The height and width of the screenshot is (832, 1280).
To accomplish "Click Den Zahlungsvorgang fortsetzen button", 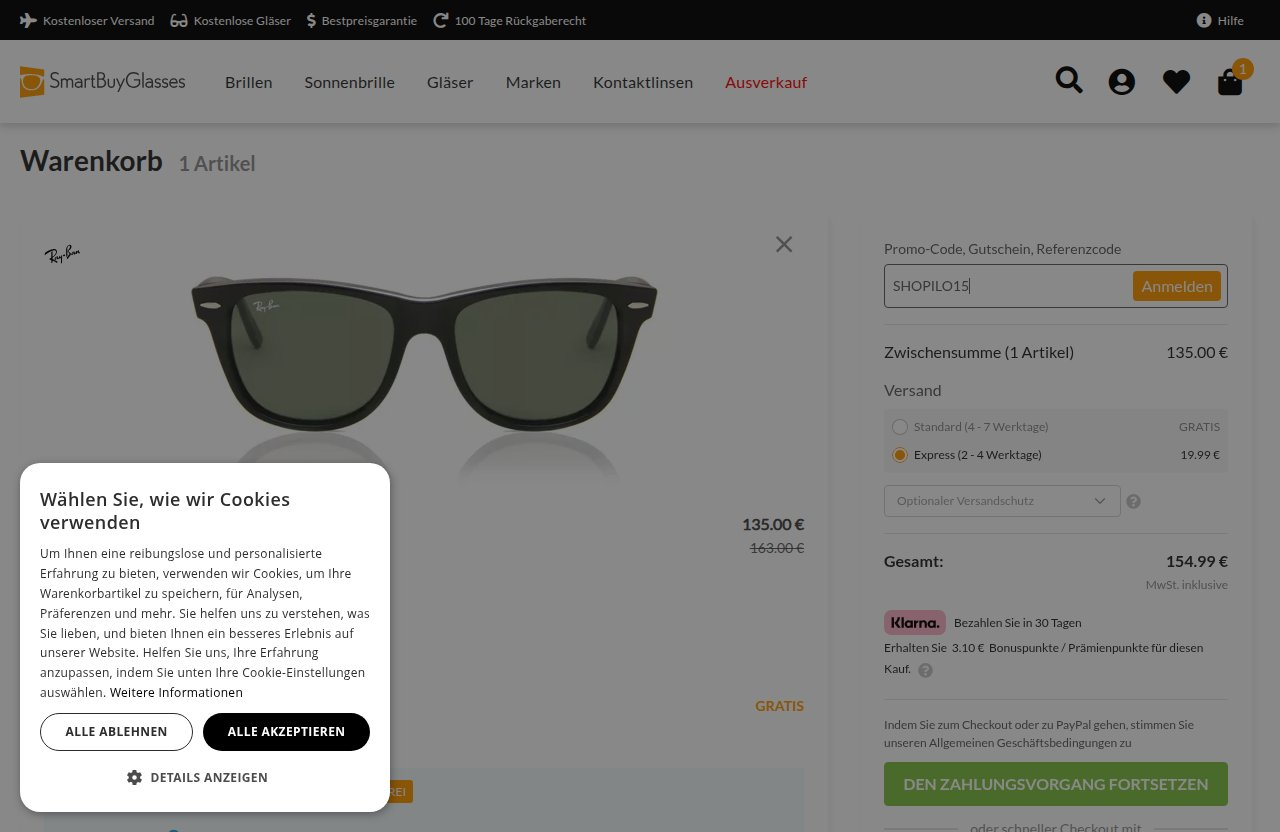I will [x=1056, y=784].
